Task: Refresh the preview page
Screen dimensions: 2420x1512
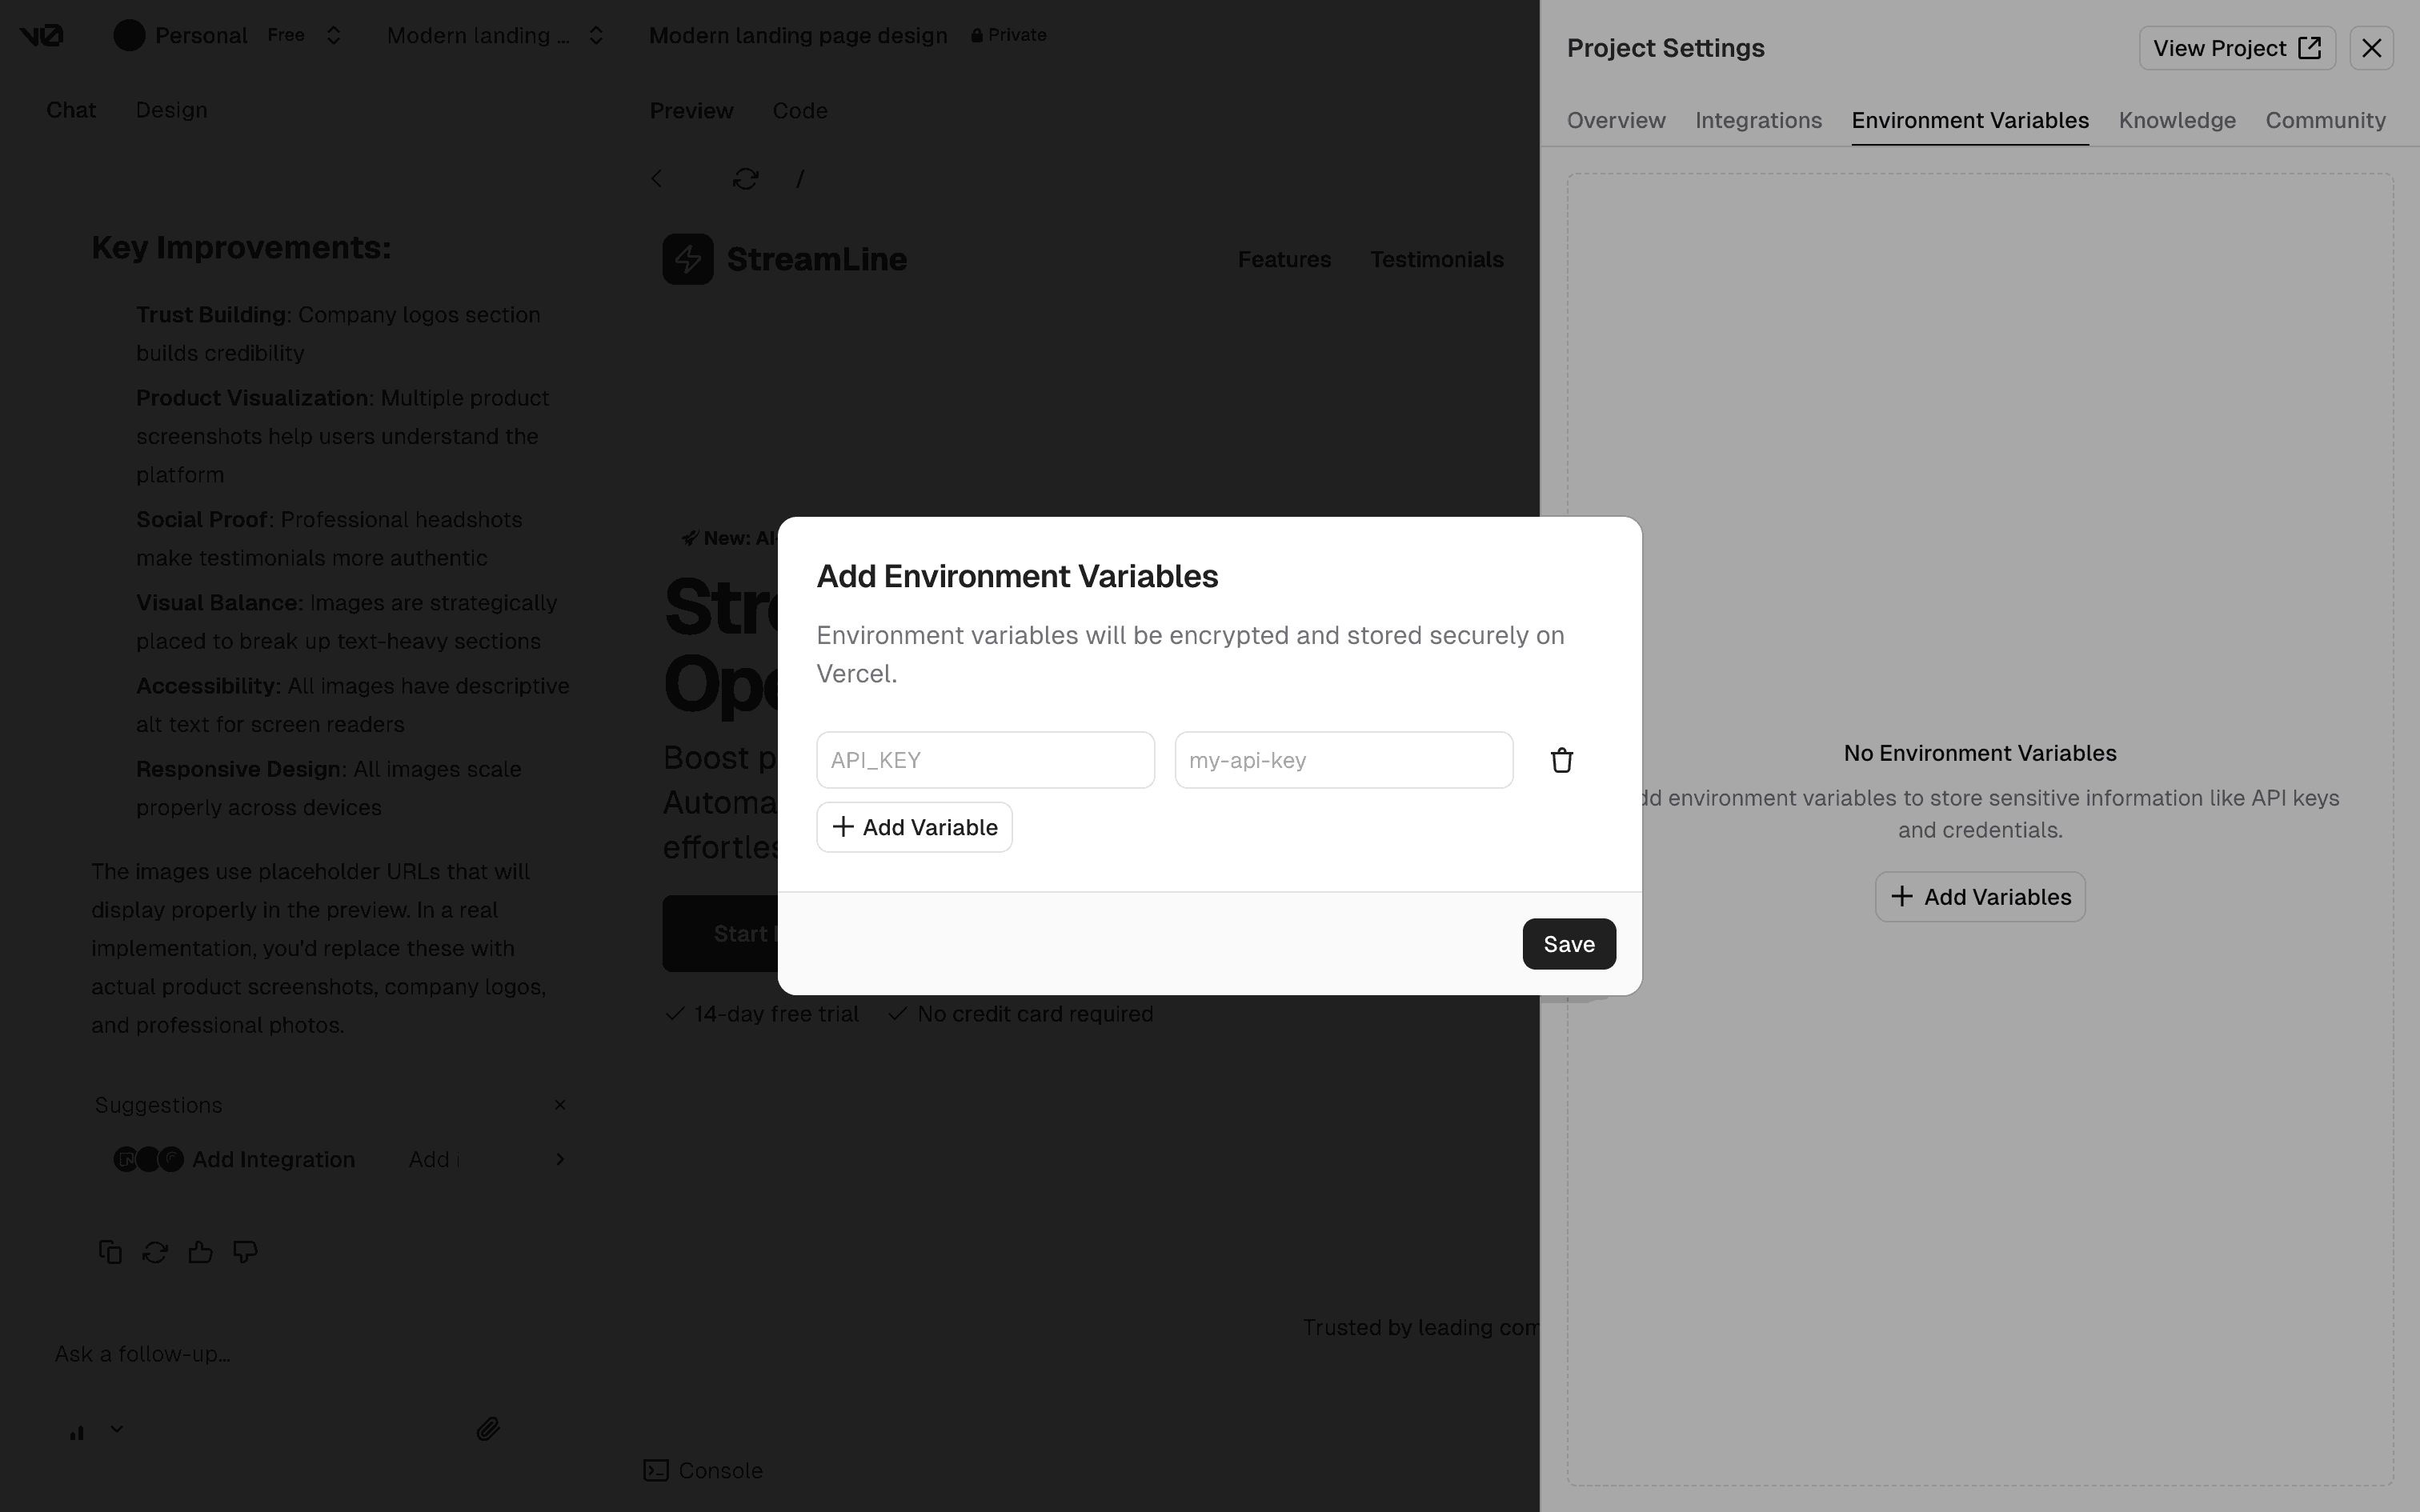Action: point(745,179)
